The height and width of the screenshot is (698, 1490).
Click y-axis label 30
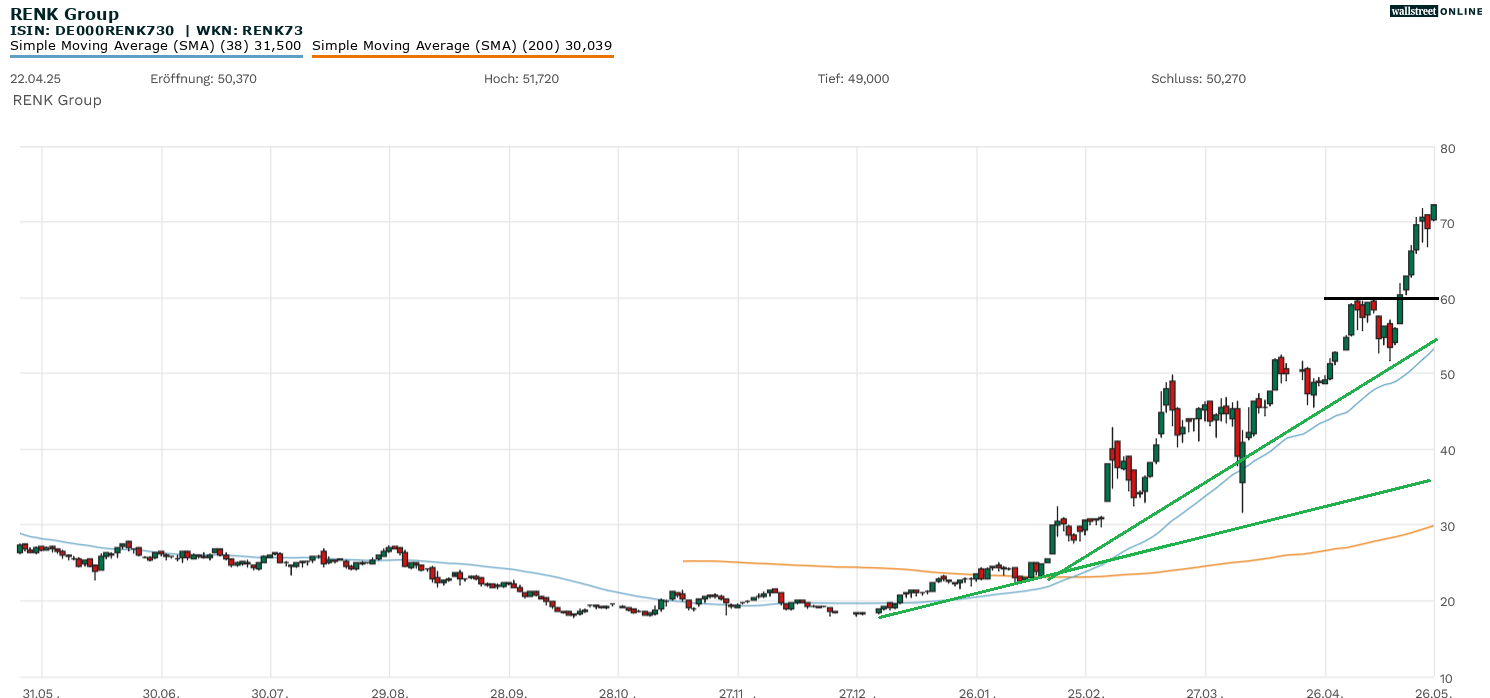point(1447,527)
